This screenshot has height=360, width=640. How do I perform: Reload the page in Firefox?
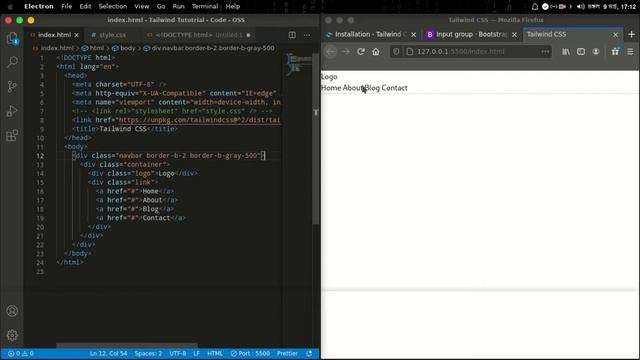click(x=361, y=52)
